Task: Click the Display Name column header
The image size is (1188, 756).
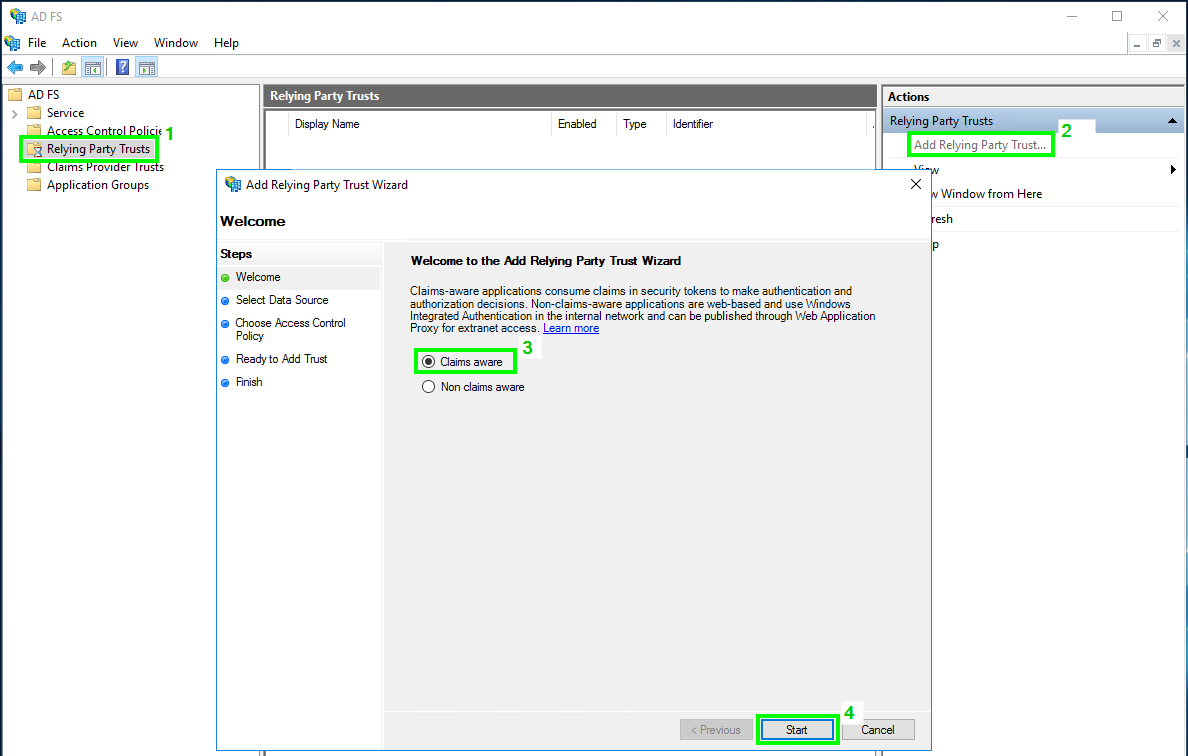Action: [327, 124]
